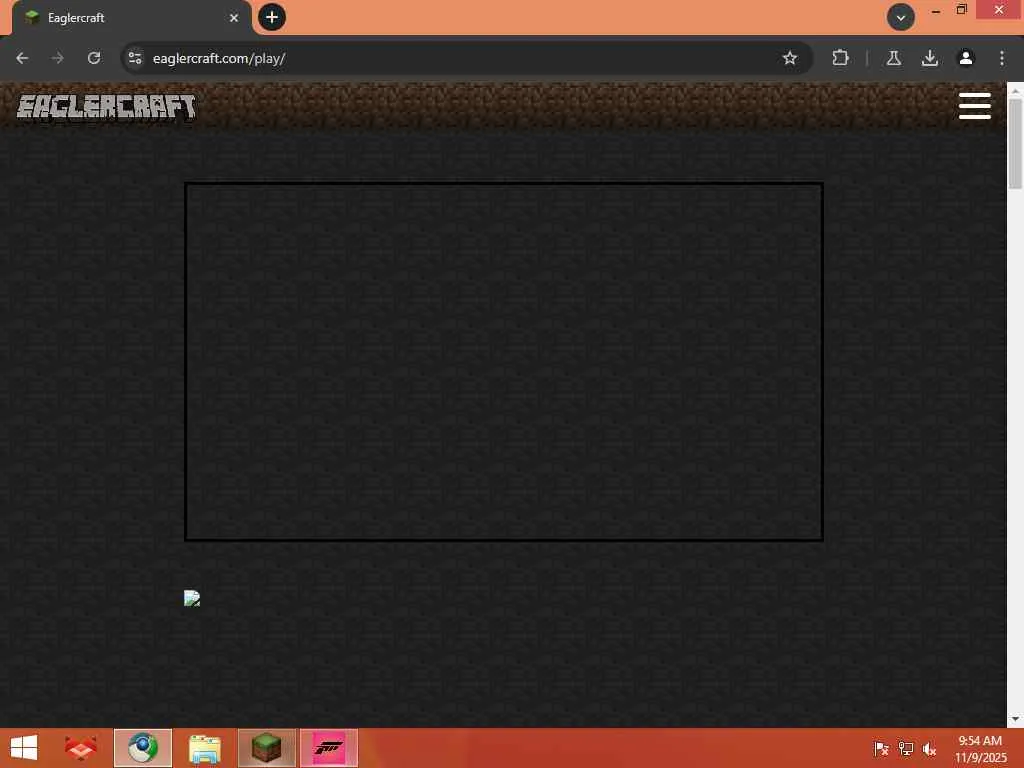Open the browser Downloads icon

pyautogui.click(x=929, y=58)
